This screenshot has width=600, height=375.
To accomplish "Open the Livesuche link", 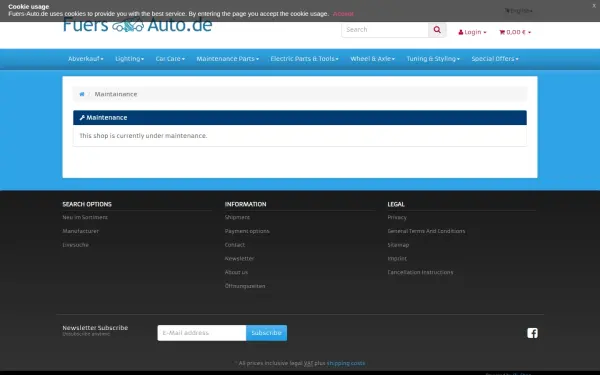I will point(75,245).
